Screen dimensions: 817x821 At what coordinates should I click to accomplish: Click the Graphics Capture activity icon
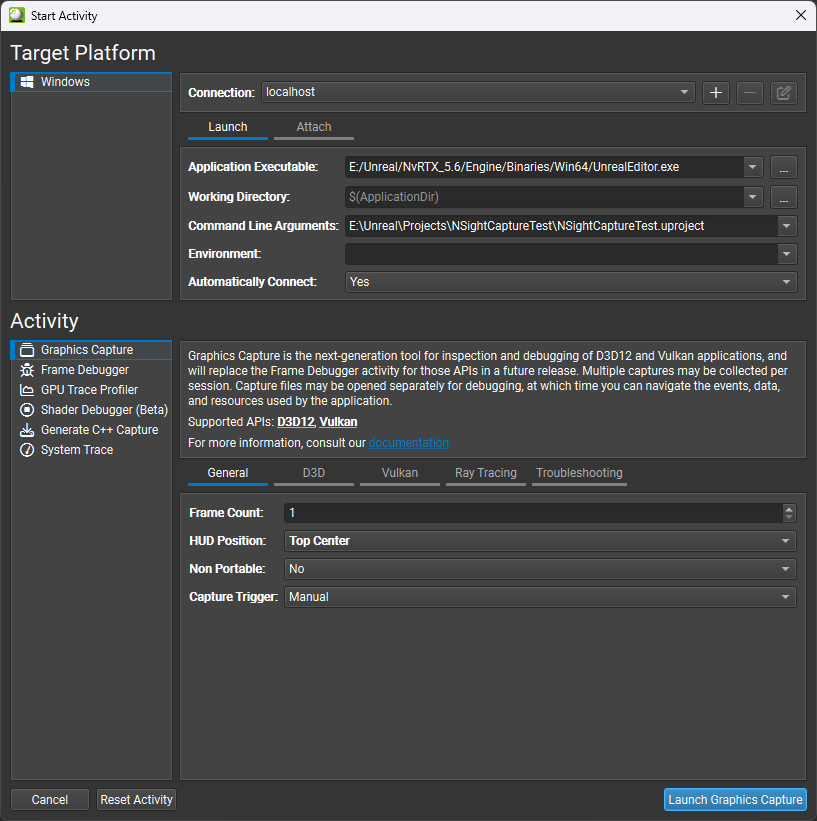(27, 350)
